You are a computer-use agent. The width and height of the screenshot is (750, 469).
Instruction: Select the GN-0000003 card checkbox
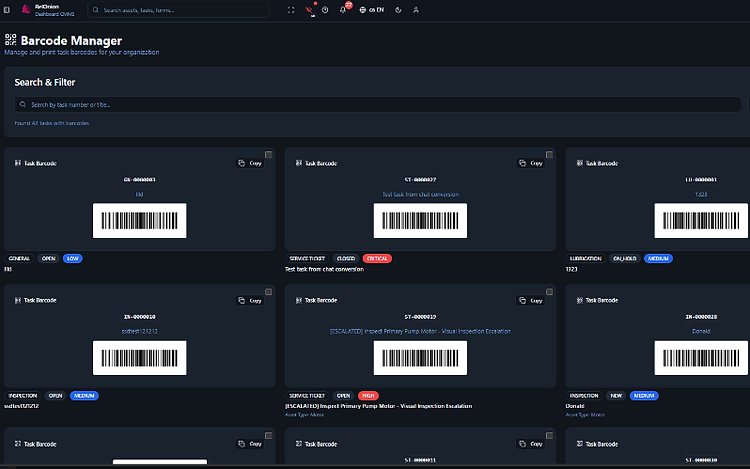click(x=268, y=154)
